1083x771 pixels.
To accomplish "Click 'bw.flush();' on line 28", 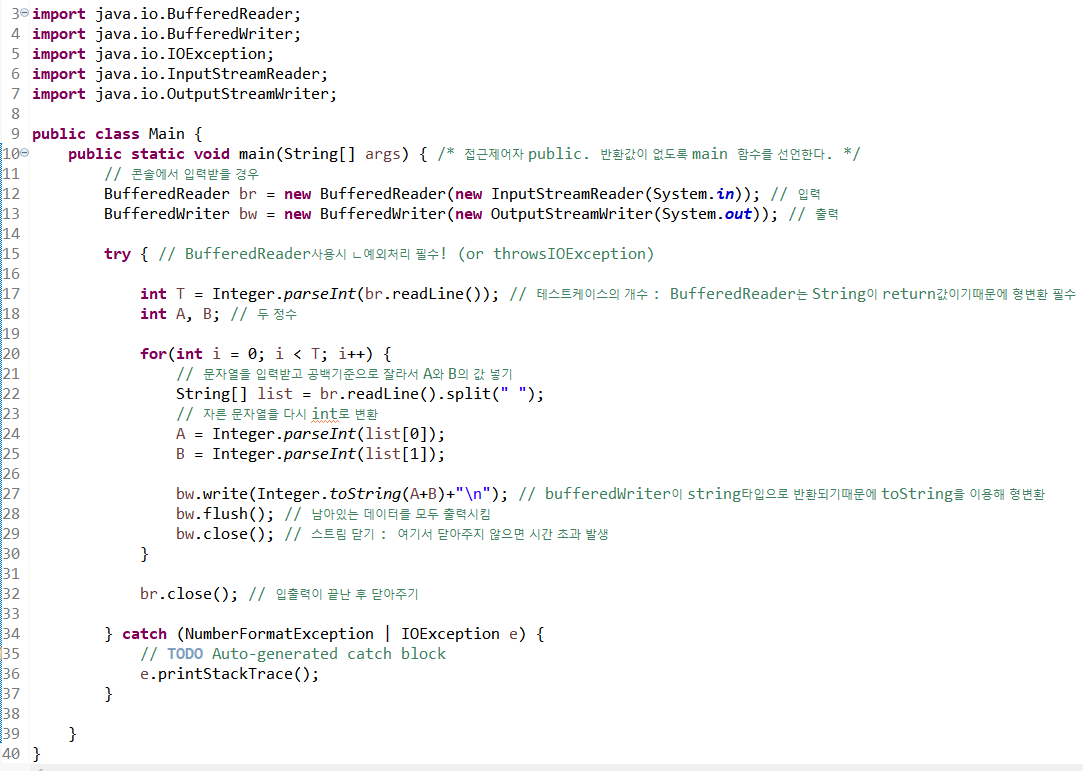I will click(224, 515).
